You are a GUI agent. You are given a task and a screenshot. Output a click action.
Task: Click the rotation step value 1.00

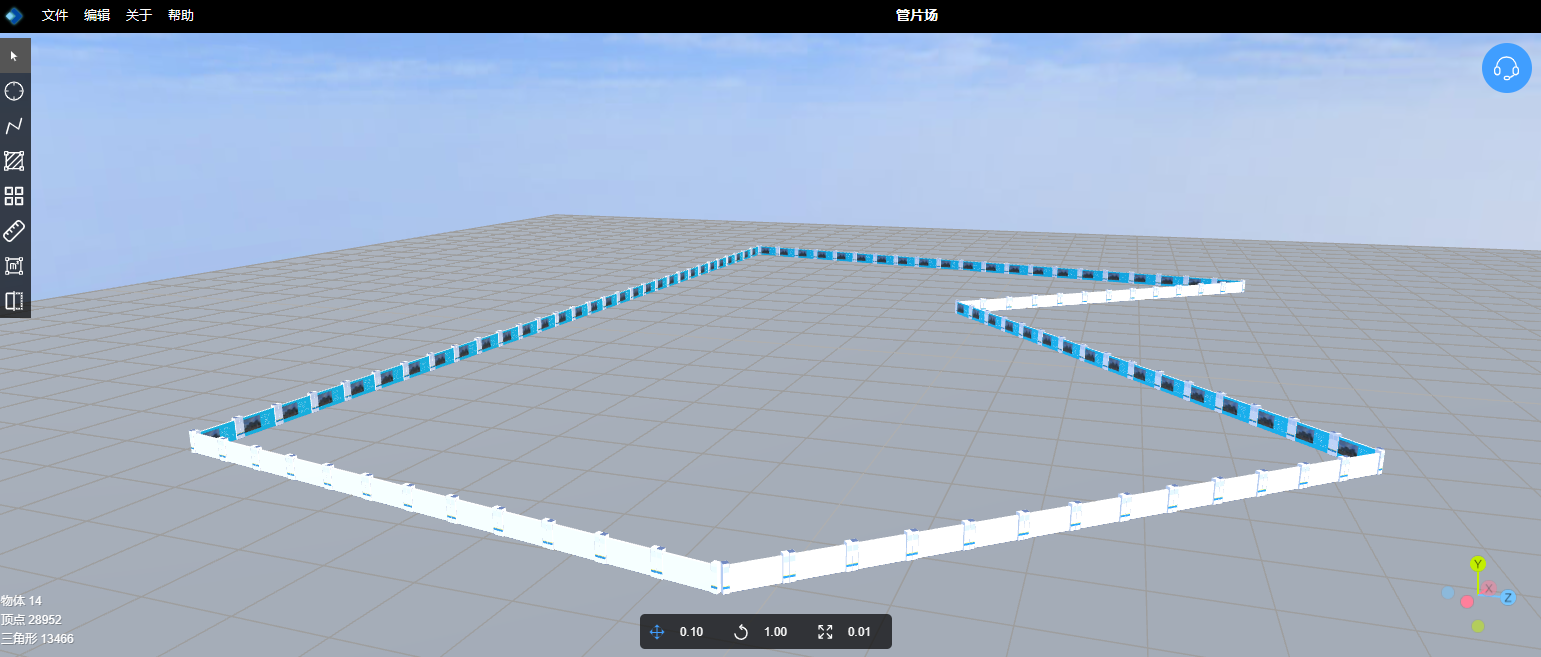[x=775, y=632]
